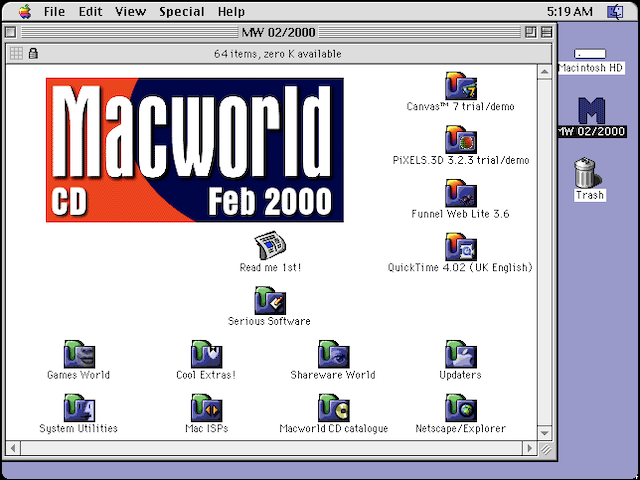Click the vertical scrollbar down arrow

point(544,433)
